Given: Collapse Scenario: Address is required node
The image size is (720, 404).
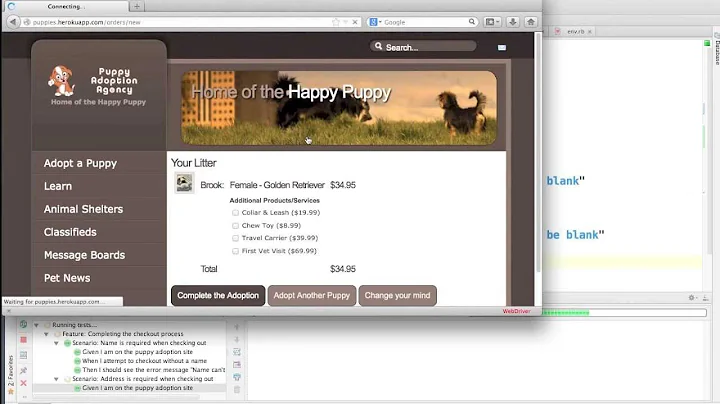Looking at the screenshot, I should [x=56, y=379].
